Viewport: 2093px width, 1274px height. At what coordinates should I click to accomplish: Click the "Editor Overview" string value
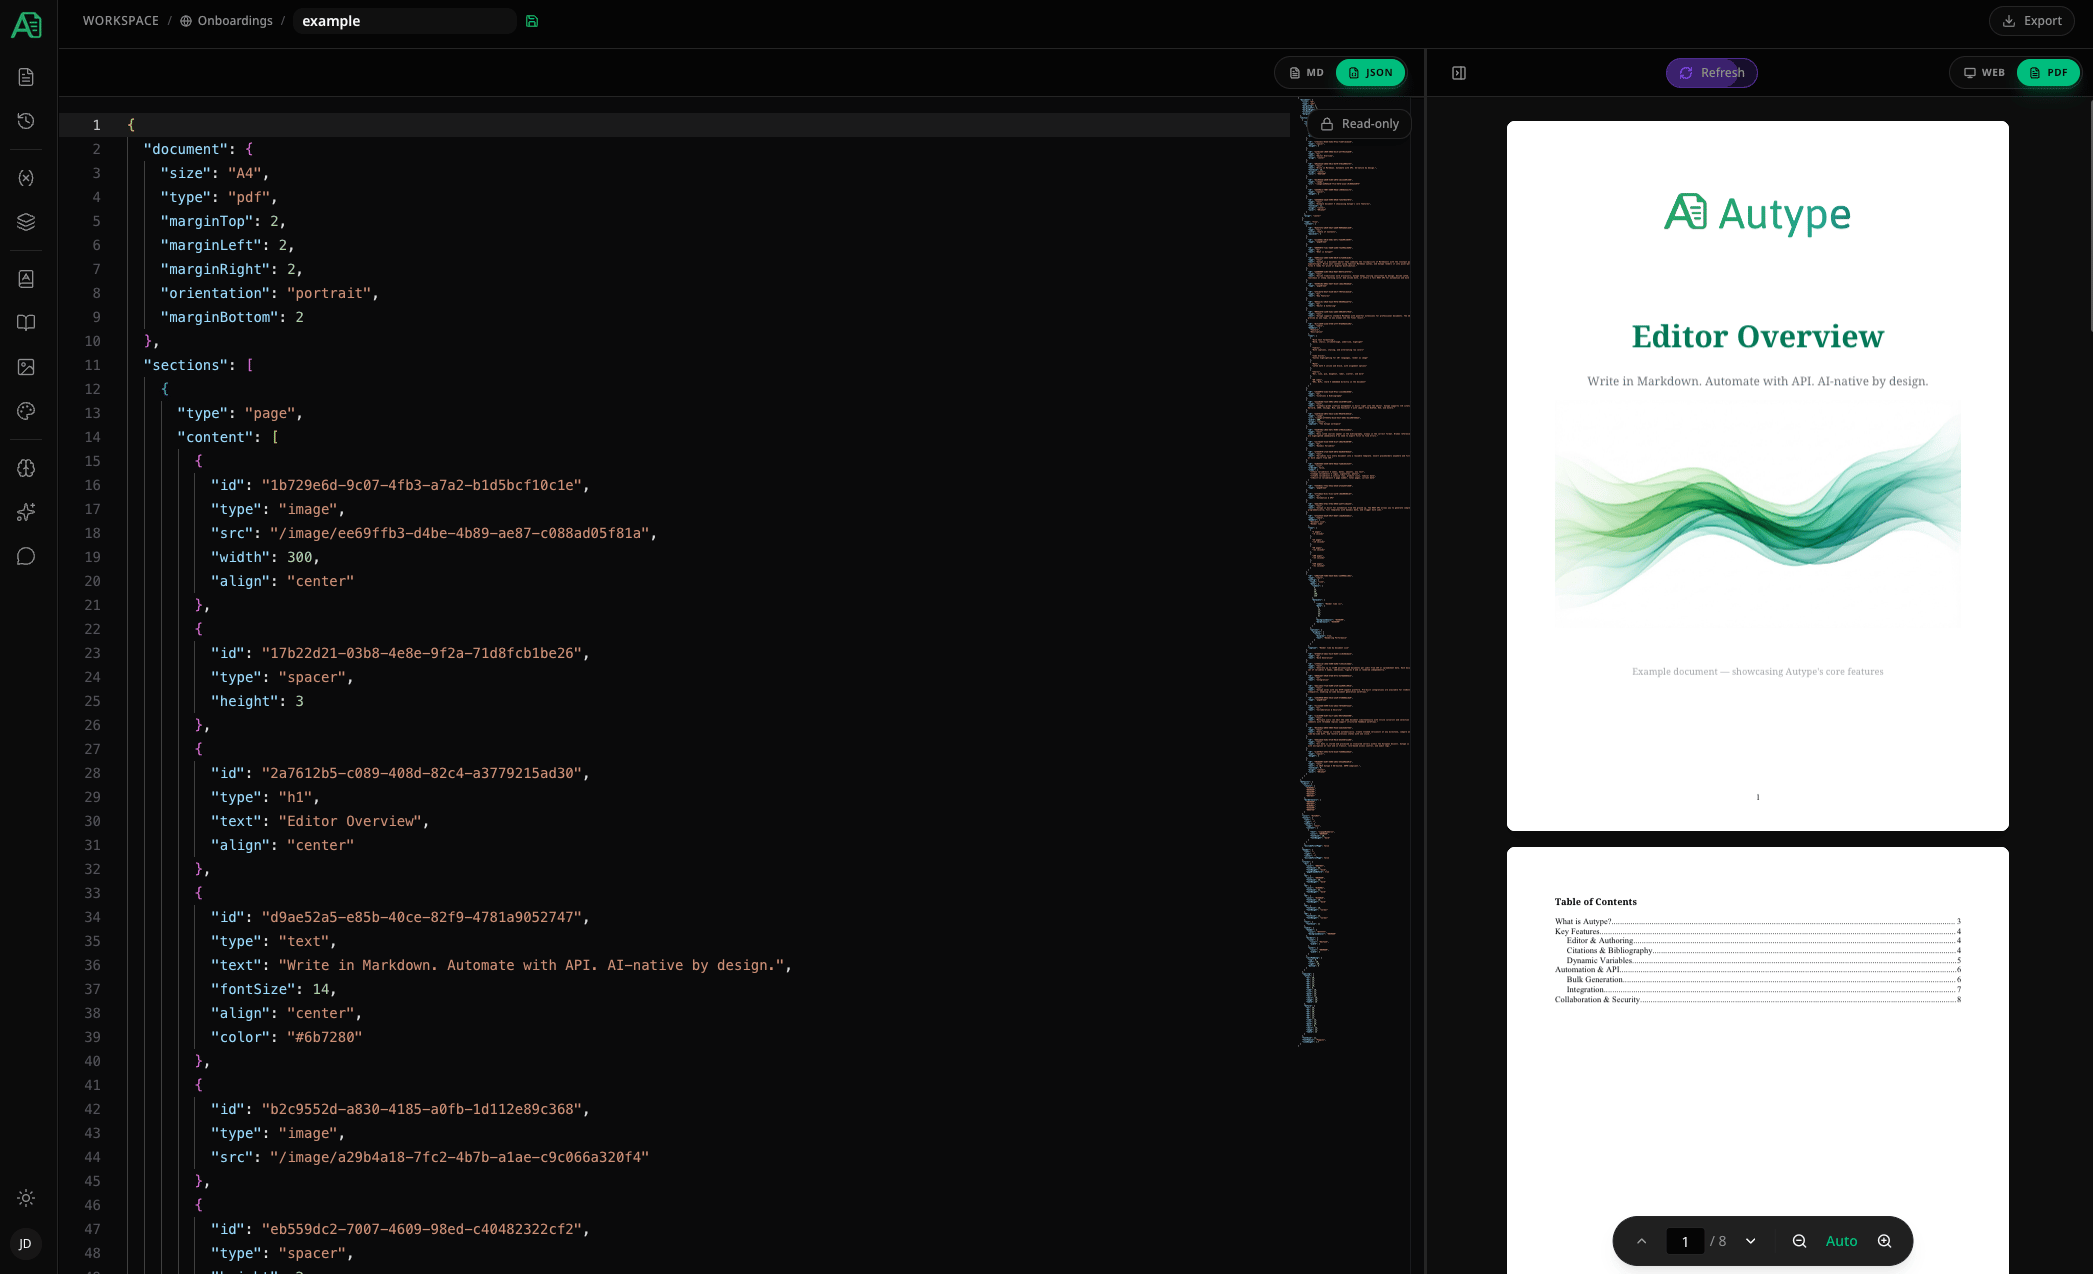point(350,821)
